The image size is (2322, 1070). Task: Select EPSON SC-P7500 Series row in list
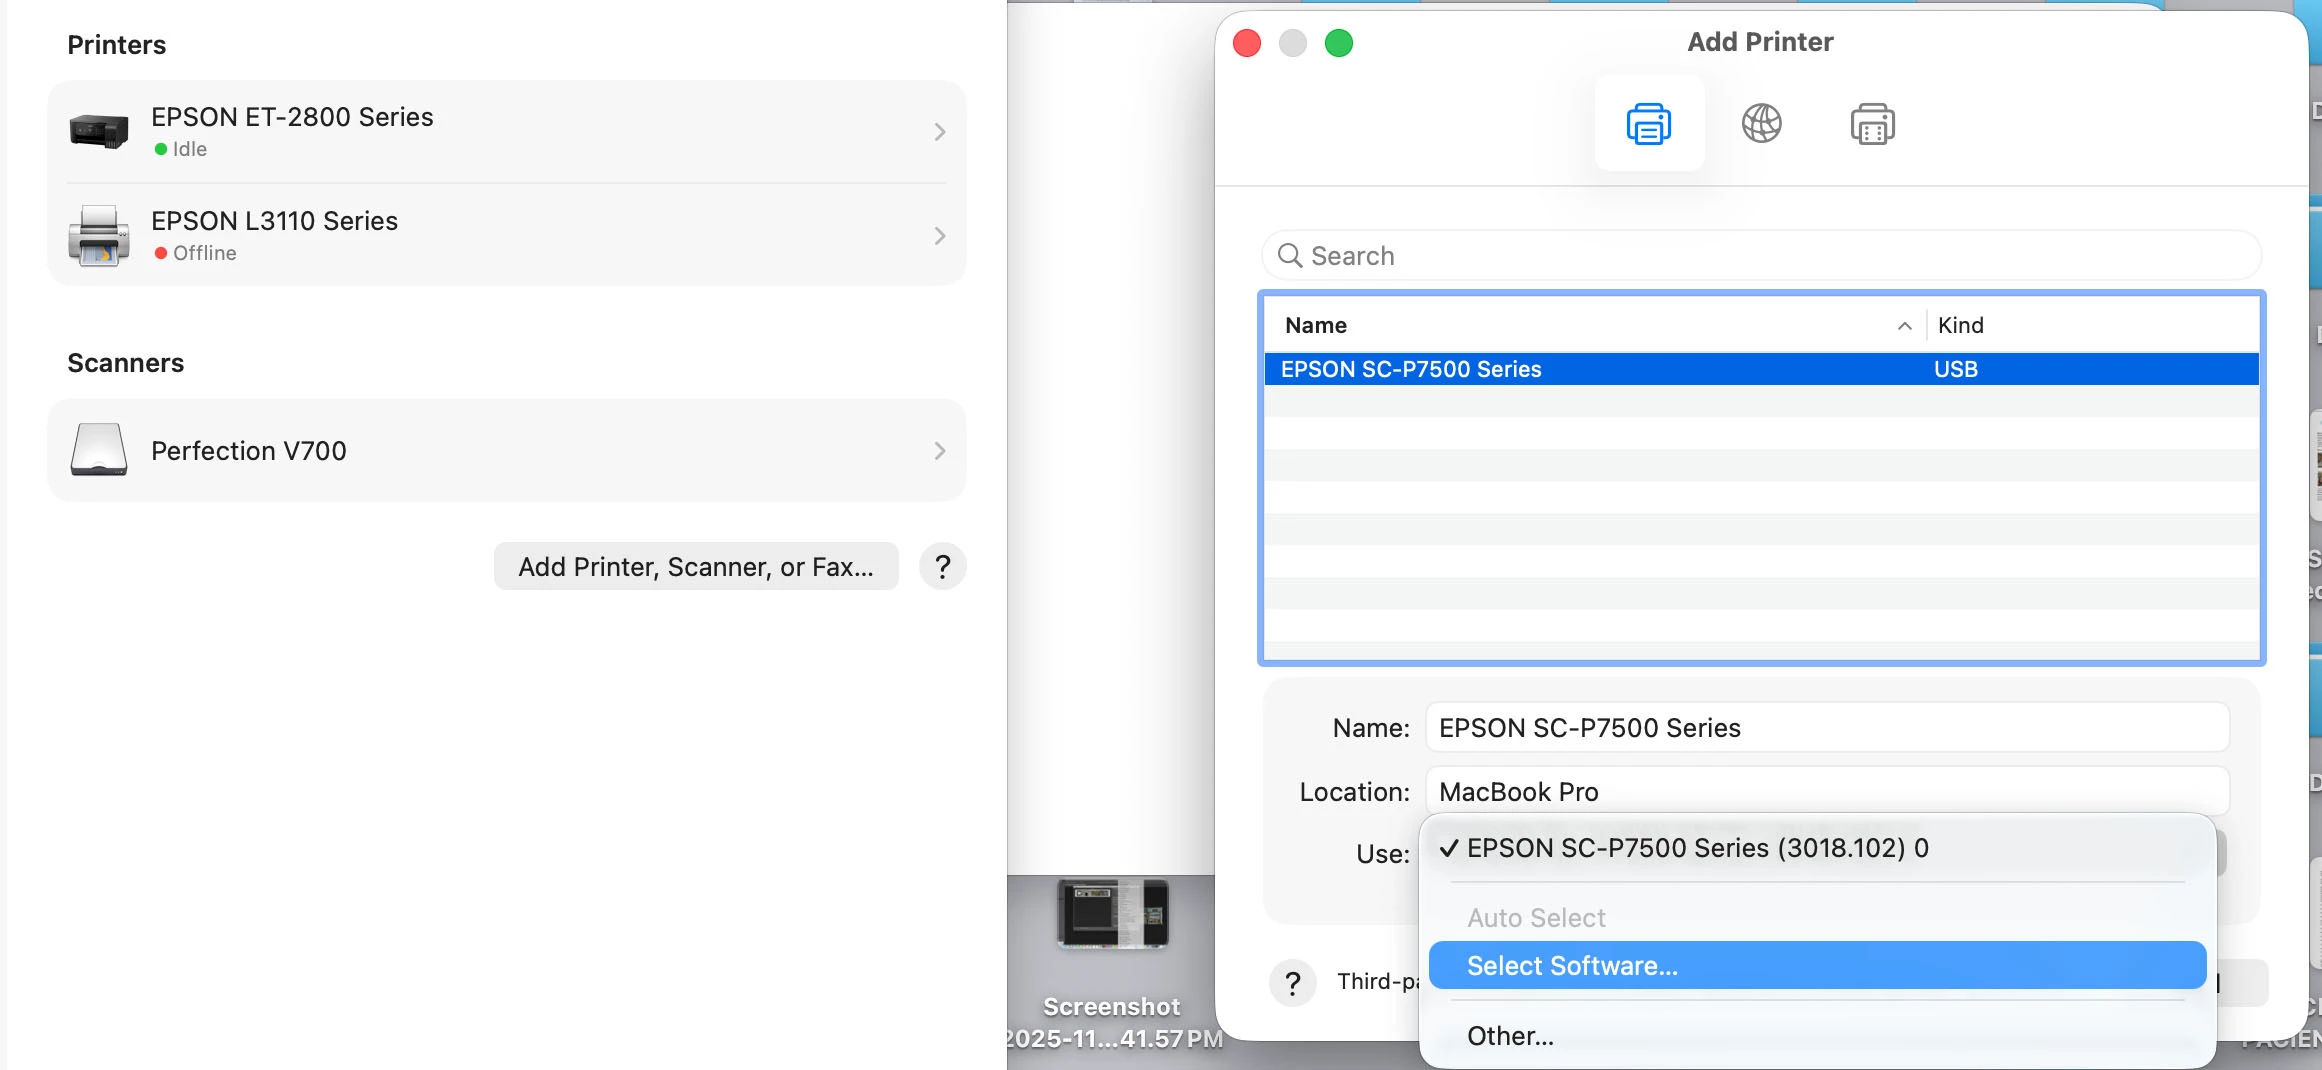pos(1761,369)
